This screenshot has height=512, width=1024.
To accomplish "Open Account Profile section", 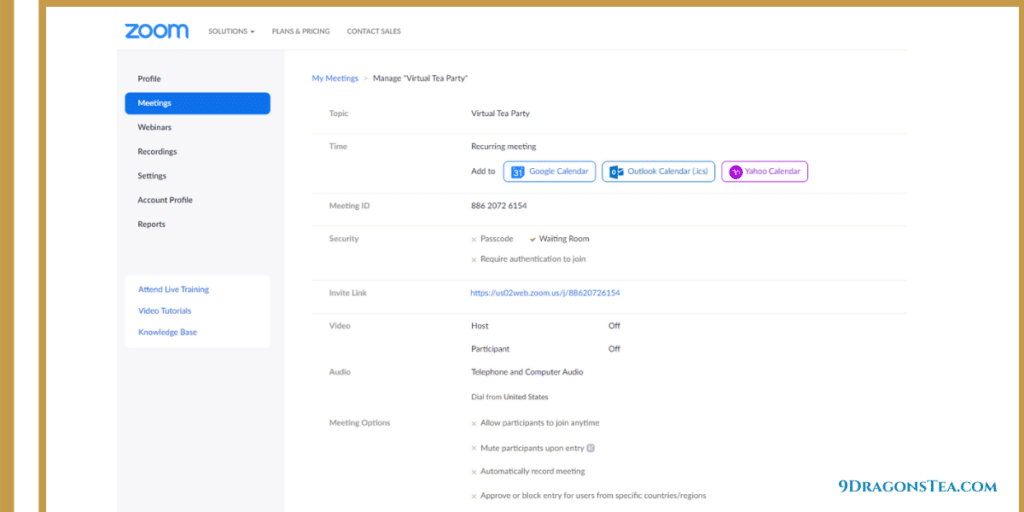I will coord(165,200).
